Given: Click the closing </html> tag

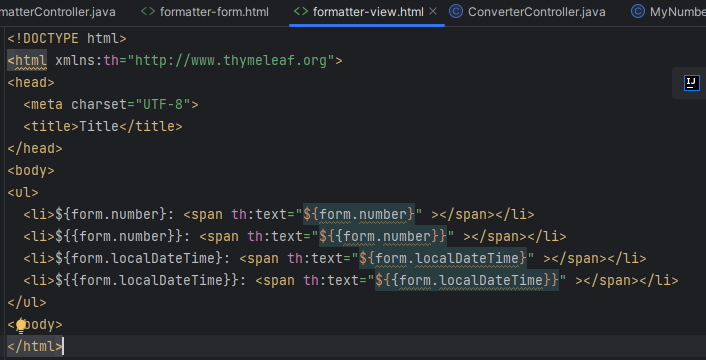Looking at the screenshot, I should click(x=35, y=347).
